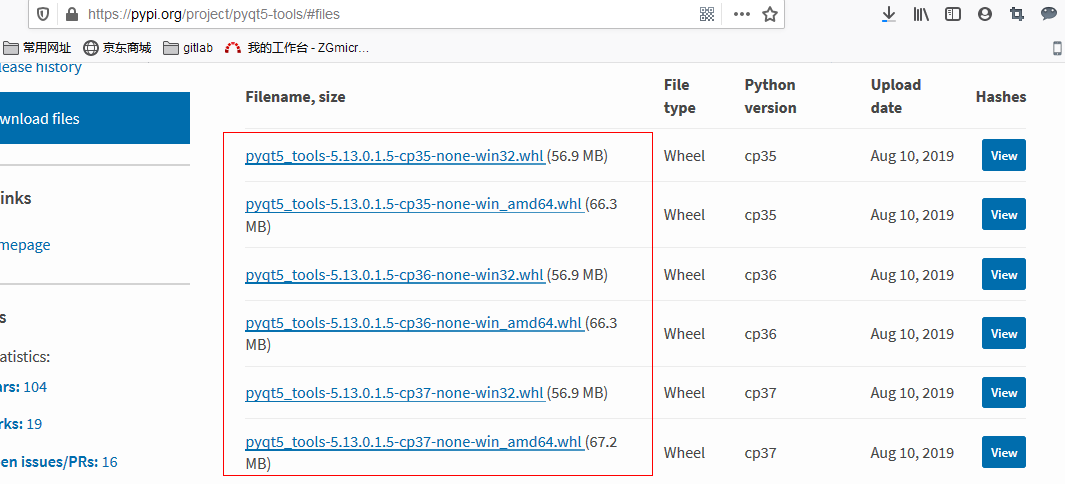Download pyqt5_tools cp35-none-win32.whl file
This screenshot has height=484, width=1065.
point(395,156)
